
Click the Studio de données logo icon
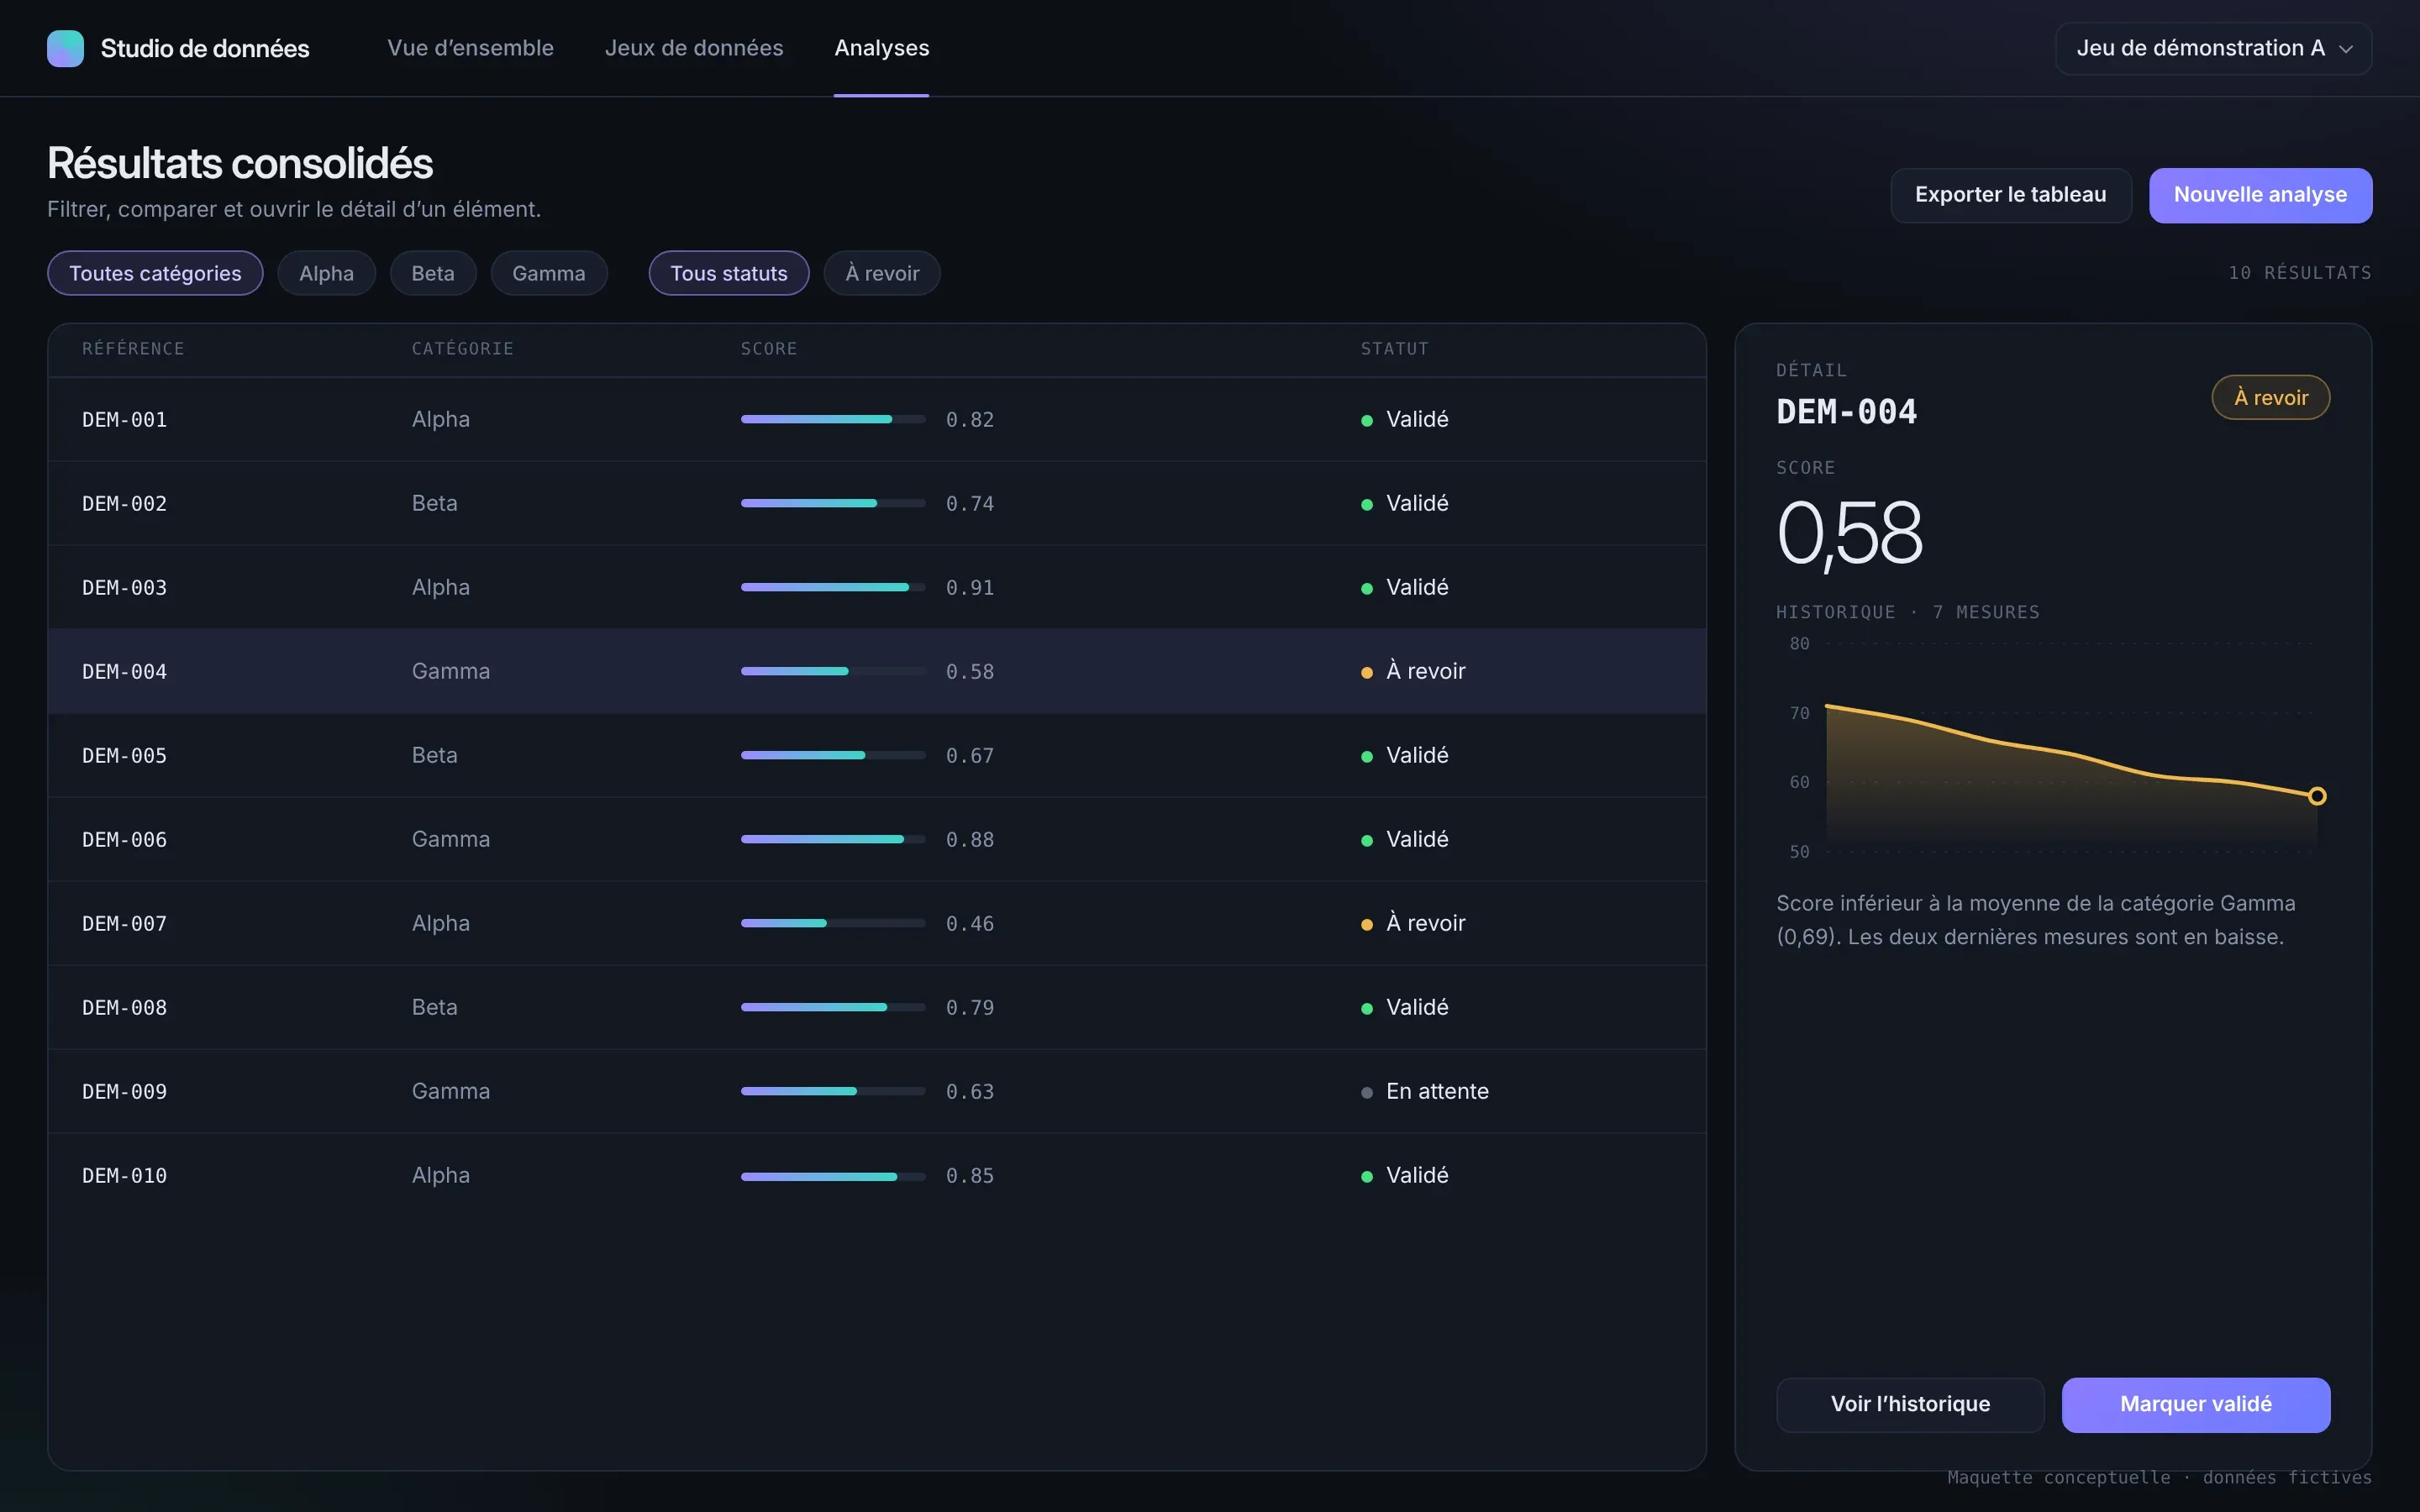coord(65,48)
